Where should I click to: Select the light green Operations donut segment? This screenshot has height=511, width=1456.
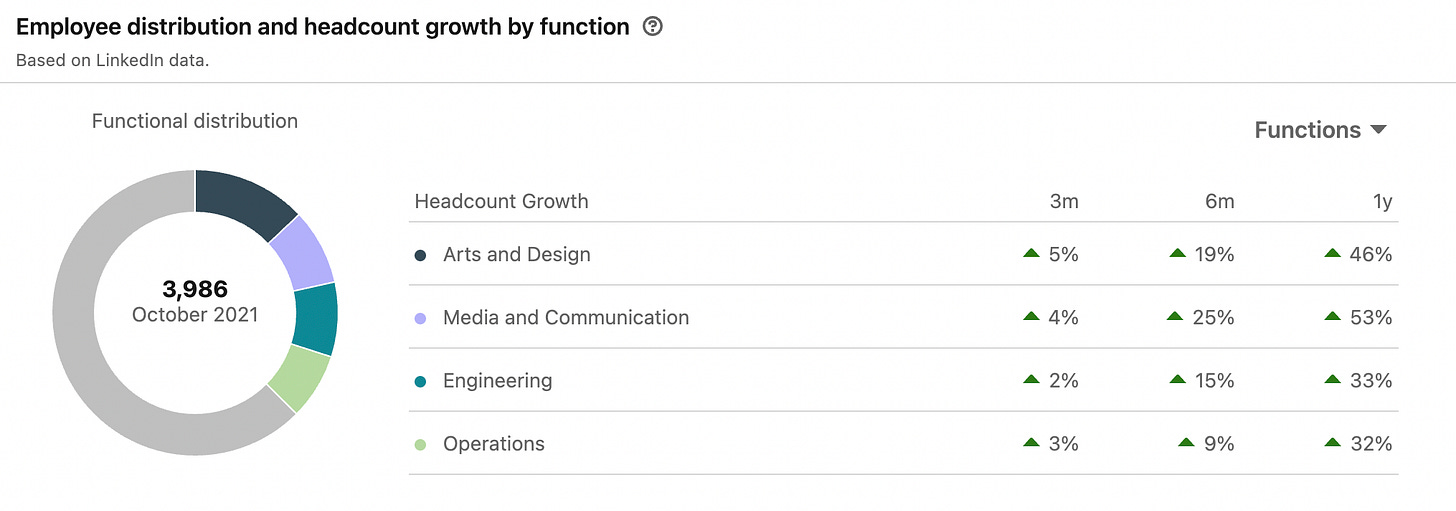(x=298, y=378)
